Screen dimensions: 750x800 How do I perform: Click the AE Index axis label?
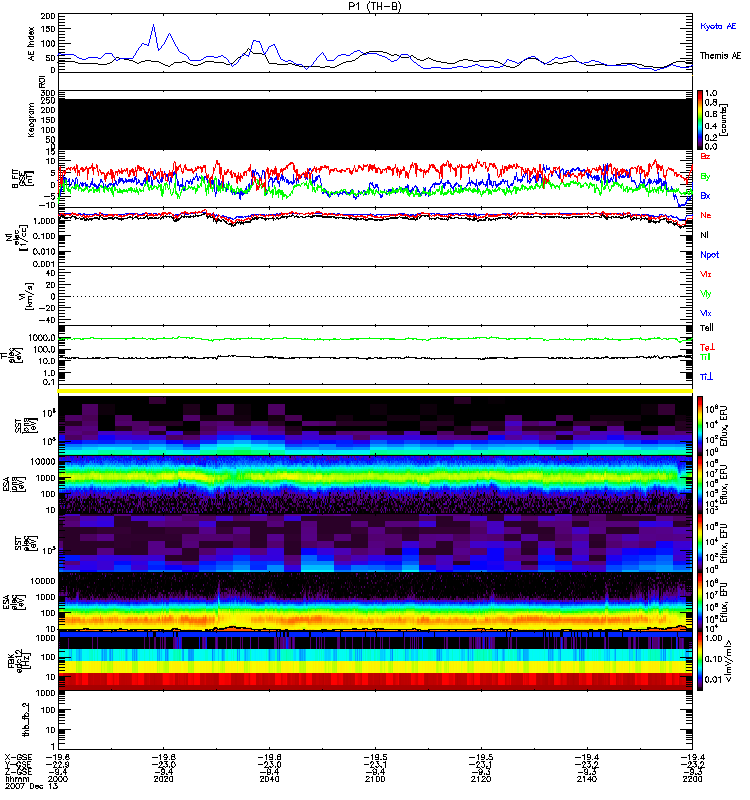pos(32,44)
